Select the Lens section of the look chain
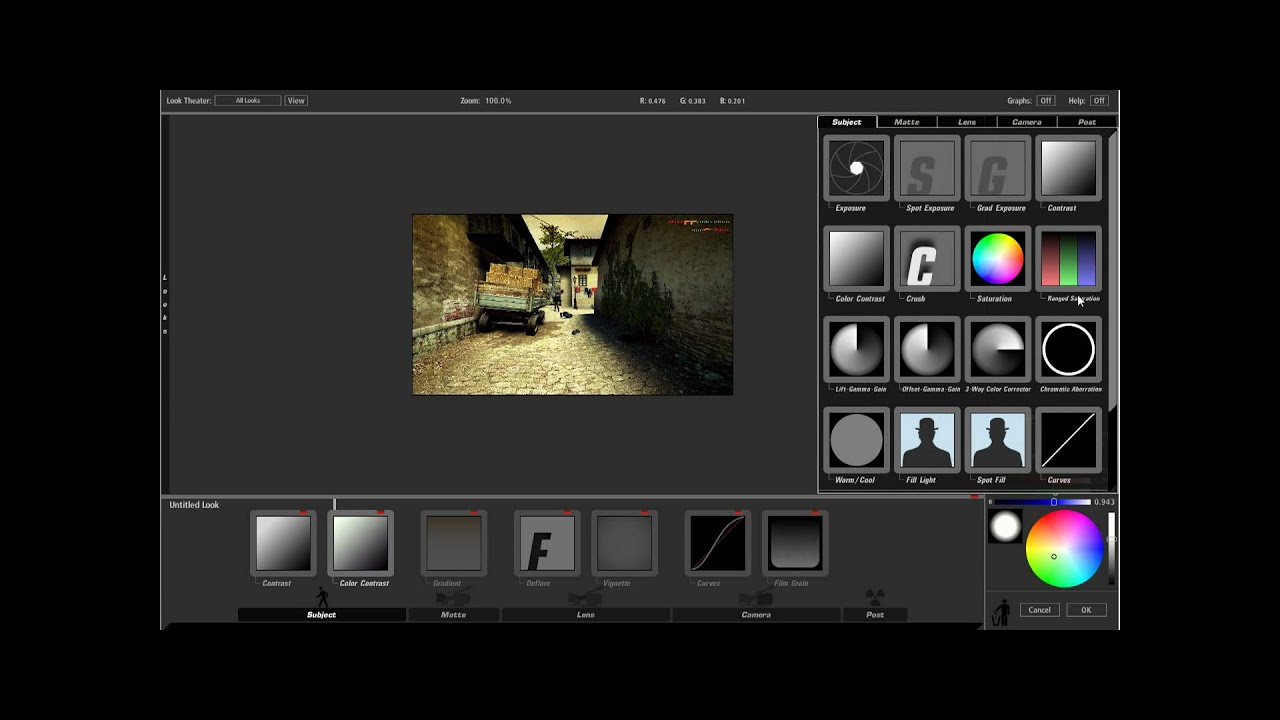The image size is (1280, 720). pyautogui.click(x=586, y=615)
